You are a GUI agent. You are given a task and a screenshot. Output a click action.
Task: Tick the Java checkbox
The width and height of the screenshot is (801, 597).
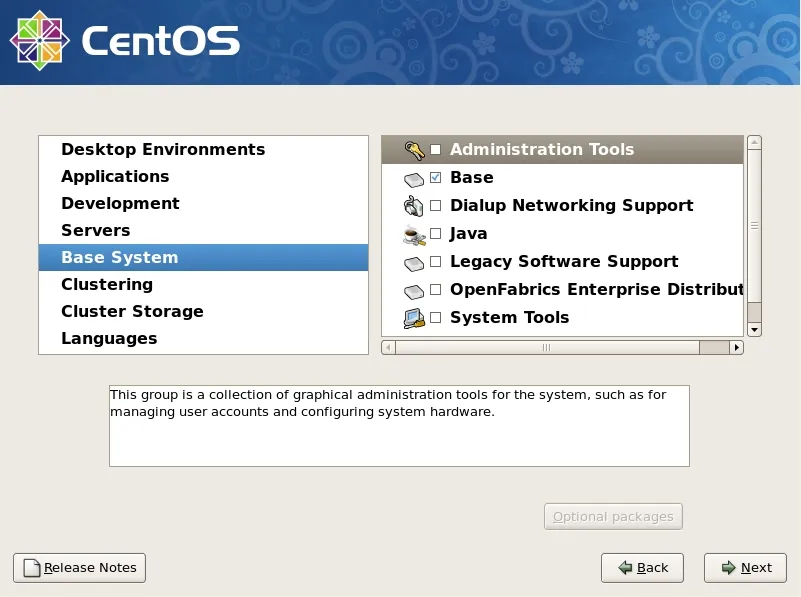[x=436, y=233]
